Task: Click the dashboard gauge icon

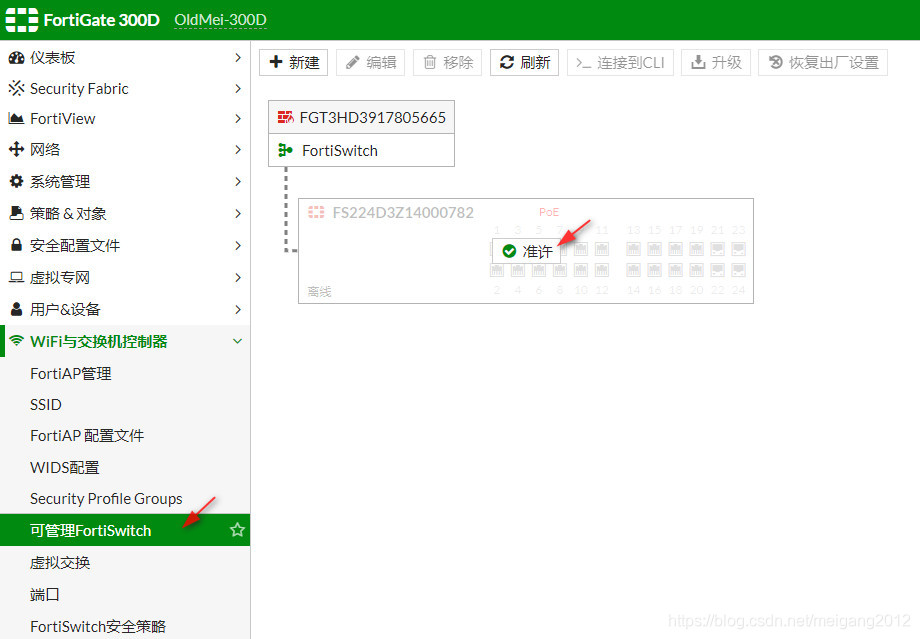Action: (x=16, y=58)
